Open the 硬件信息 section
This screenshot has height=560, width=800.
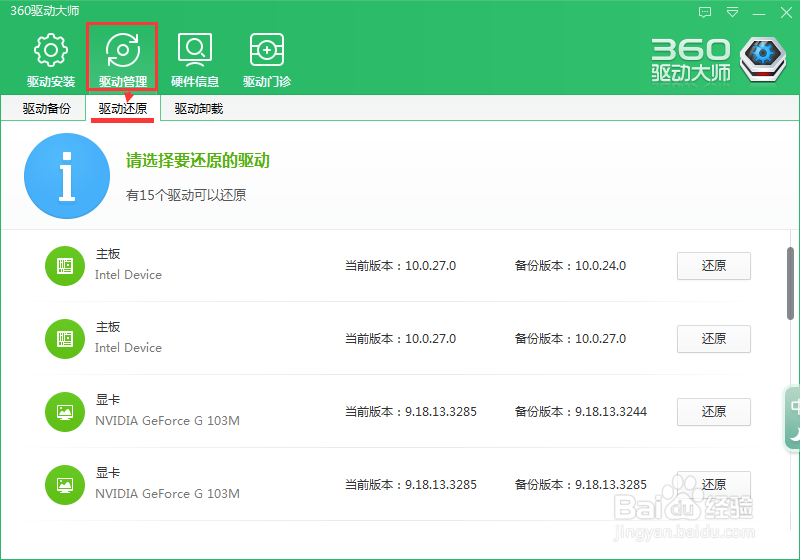195,60
